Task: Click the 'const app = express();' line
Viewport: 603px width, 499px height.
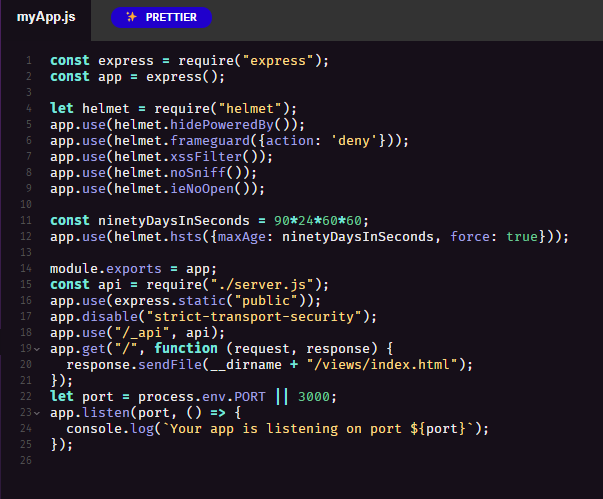Action: 137,77
